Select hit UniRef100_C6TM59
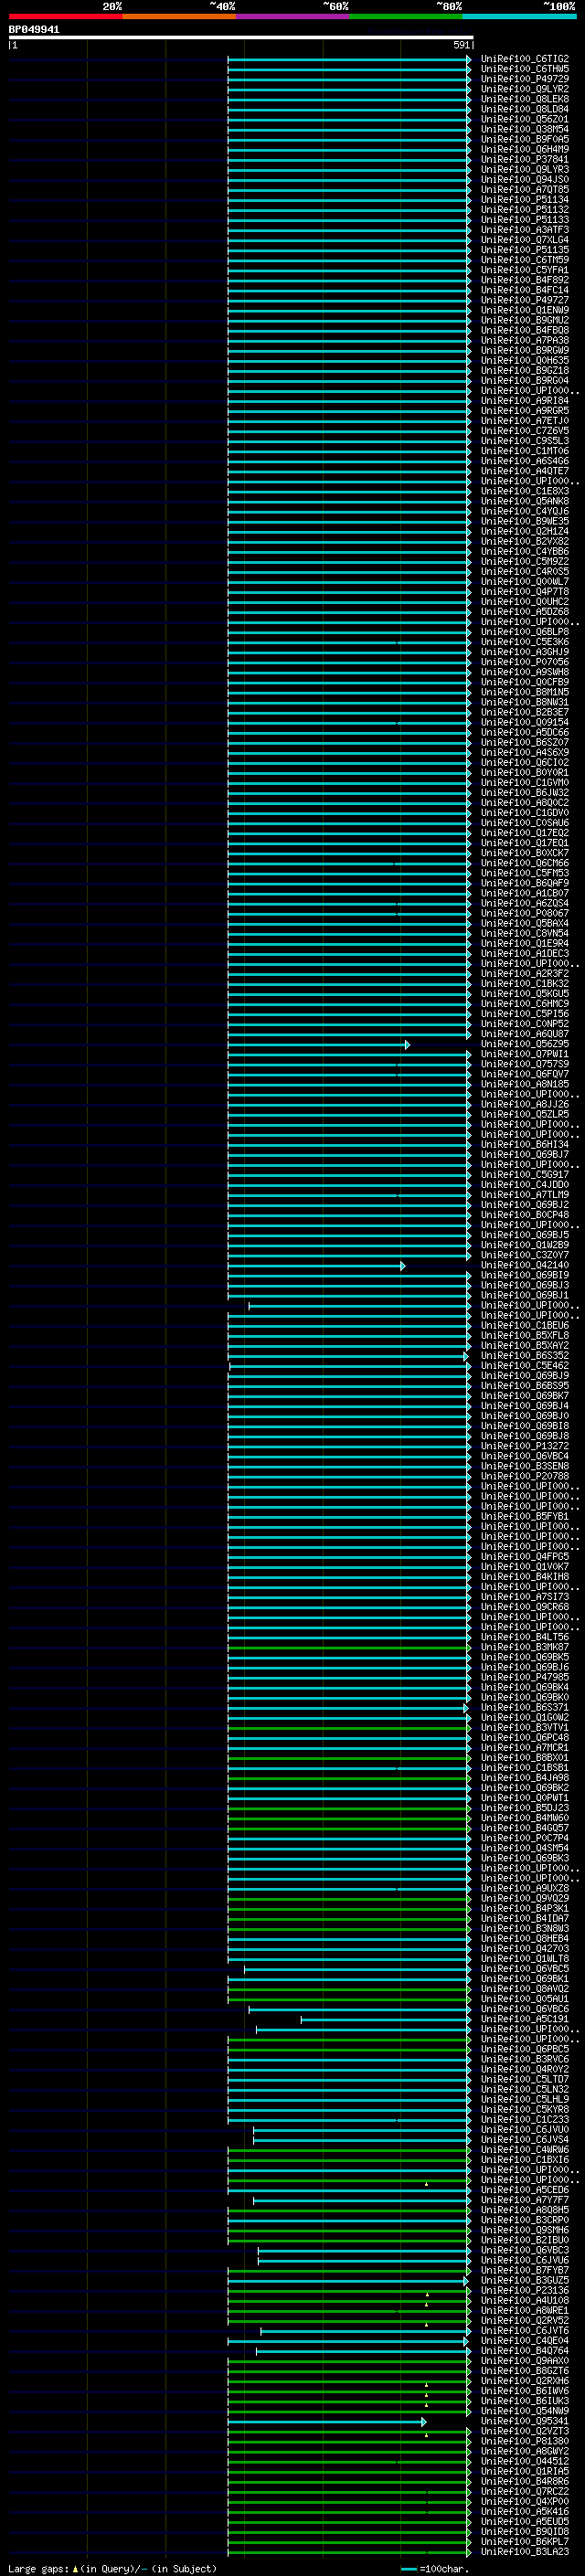This screenshot has height=2576, width=585. click(x=525, y=261)
